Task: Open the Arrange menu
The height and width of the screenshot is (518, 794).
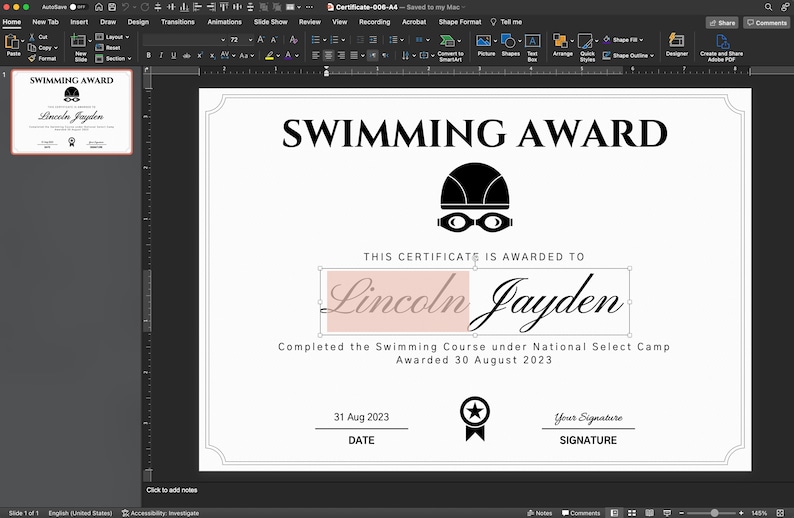Action: [x=562, y=46]
